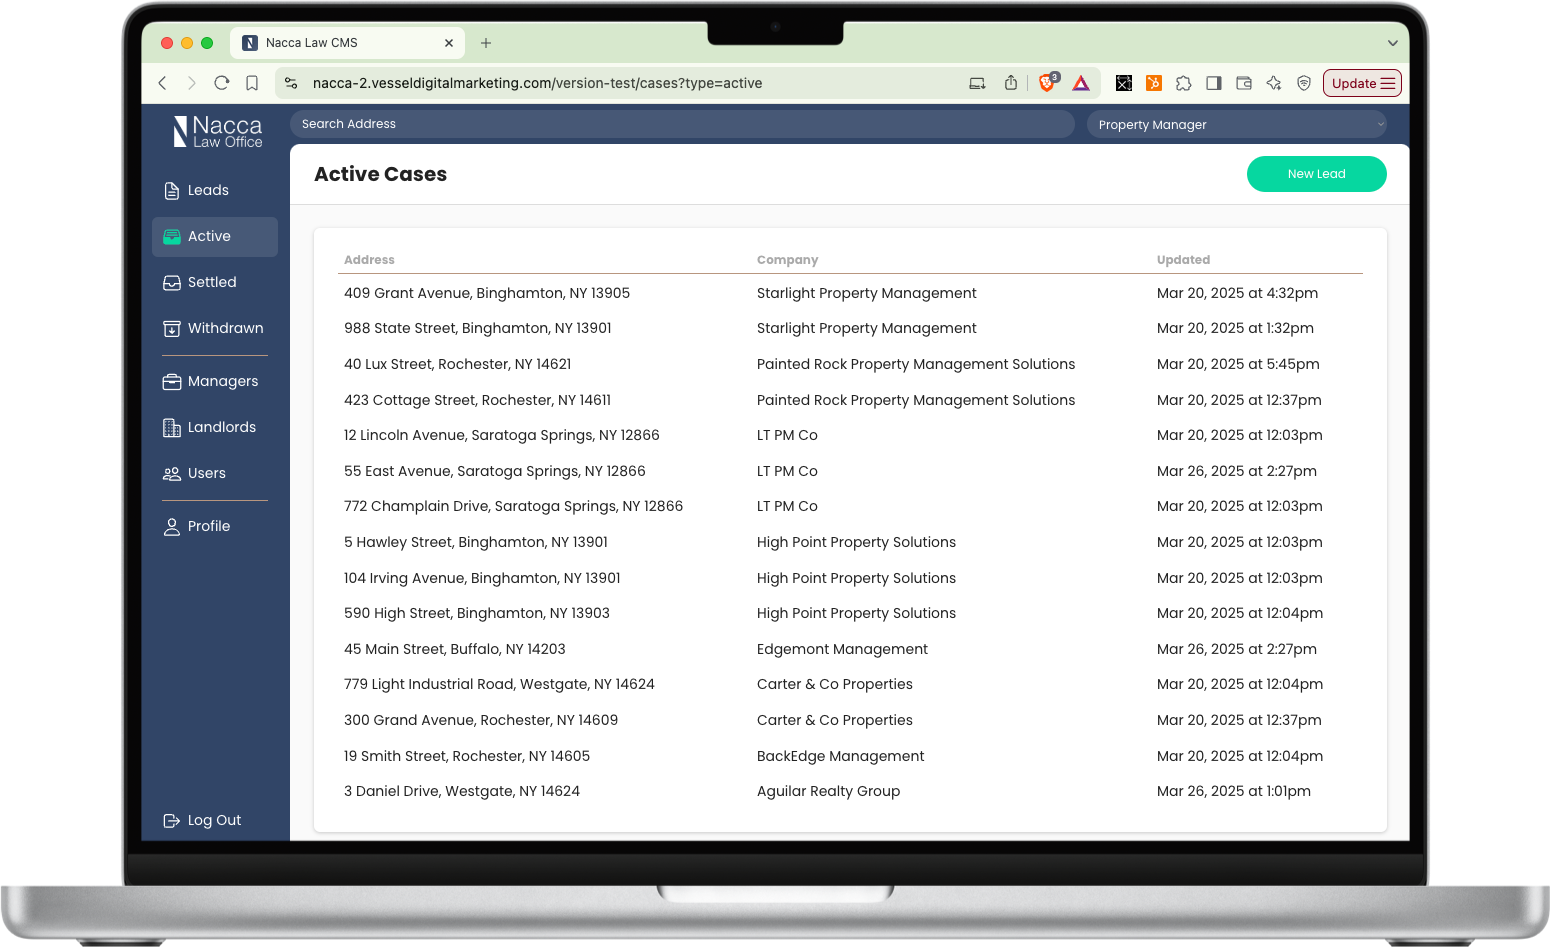
Task: Click the Updated column header
Action: point(1183,260)
